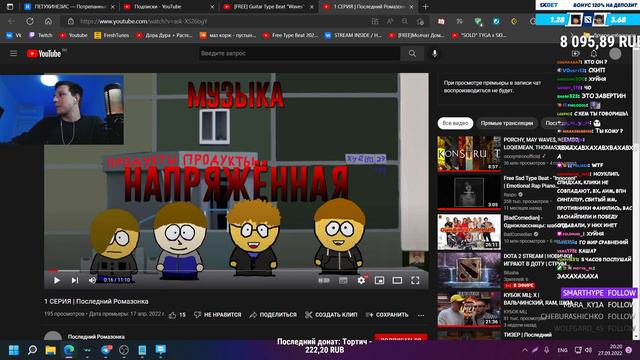Click СОХРАНИТЬ save button
The image size is (640, 360).
[x=387, y=315]
